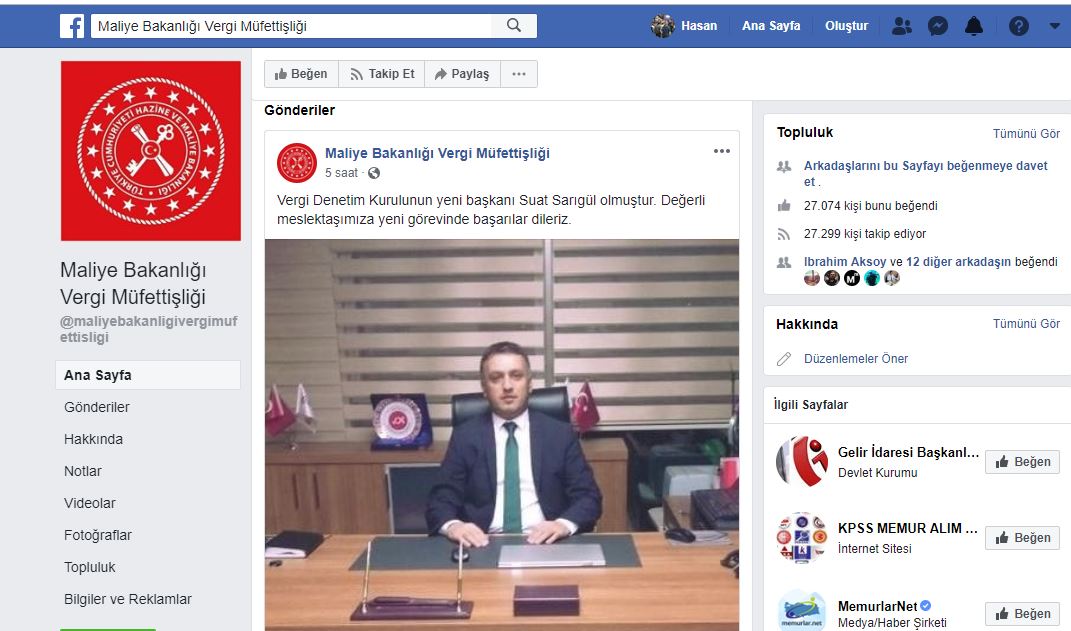Click MemurlarNet's verified badge icon
1071x631 pixels.
pos(926,604)
